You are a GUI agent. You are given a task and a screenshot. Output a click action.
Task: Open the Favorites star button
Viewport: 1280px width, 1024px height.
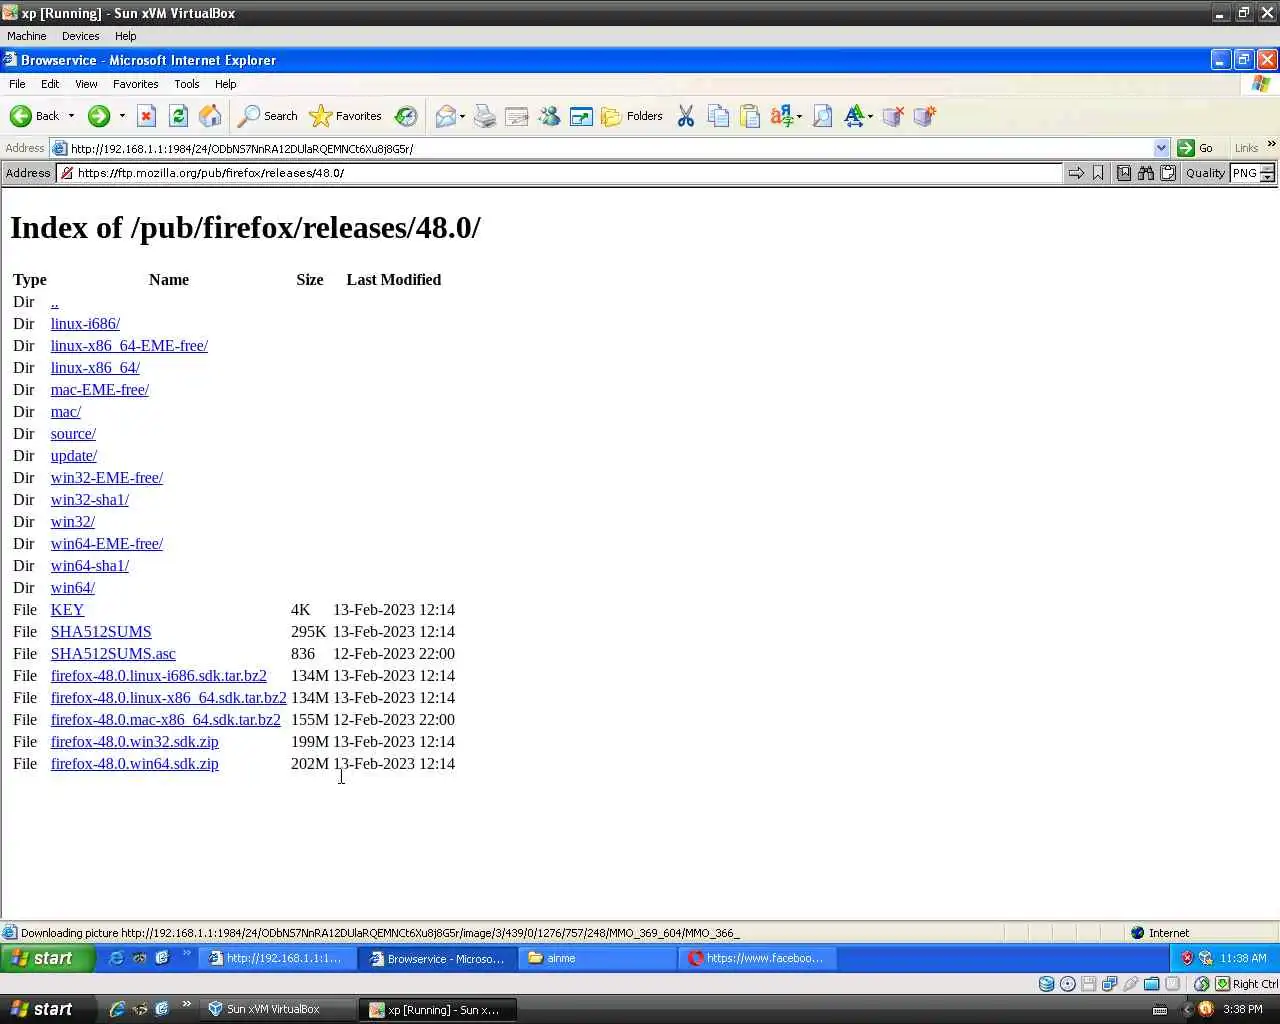[x=346, y=116]
